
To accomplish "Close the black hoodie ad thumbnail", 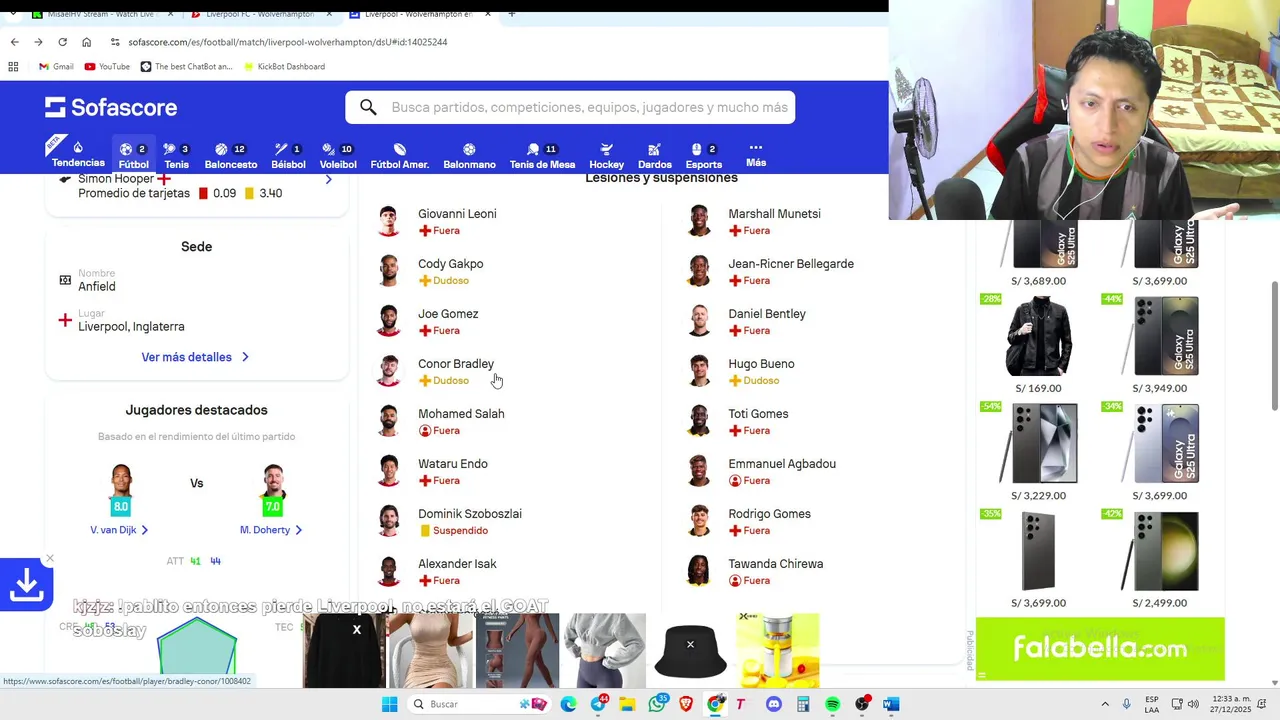I will pyautogui.click(x=356, y=629).
